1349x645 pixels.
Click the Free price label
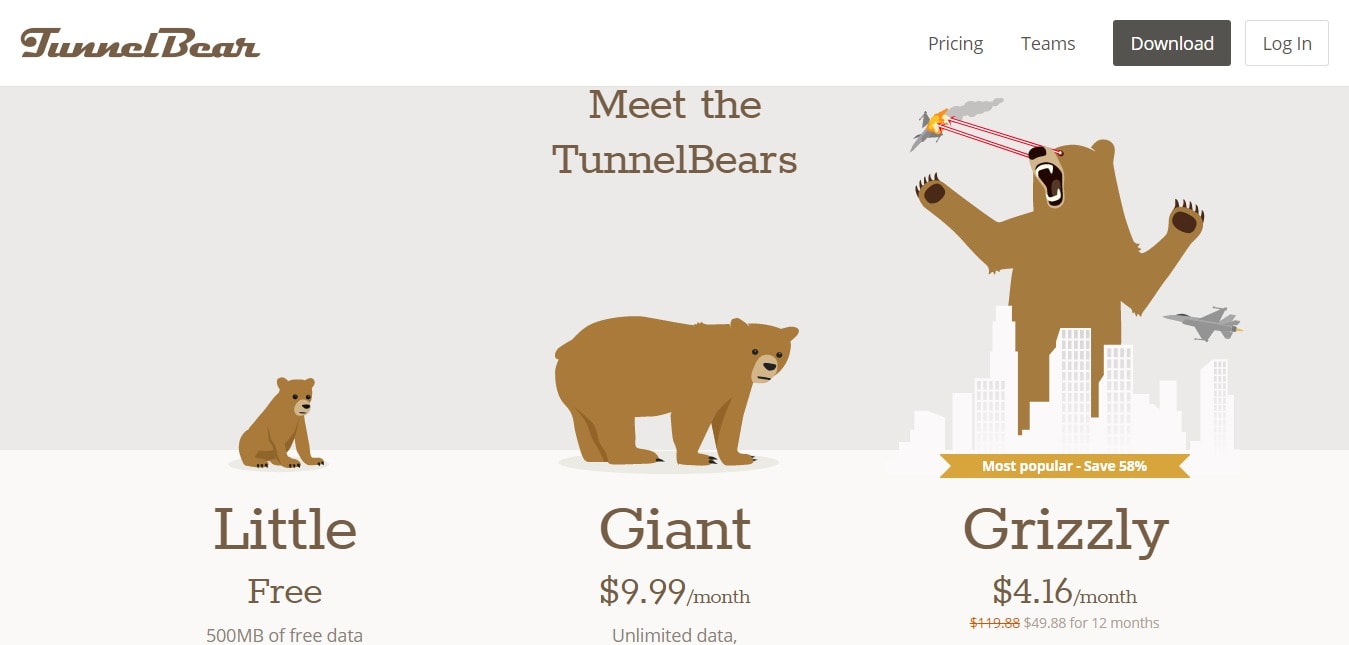285,592
